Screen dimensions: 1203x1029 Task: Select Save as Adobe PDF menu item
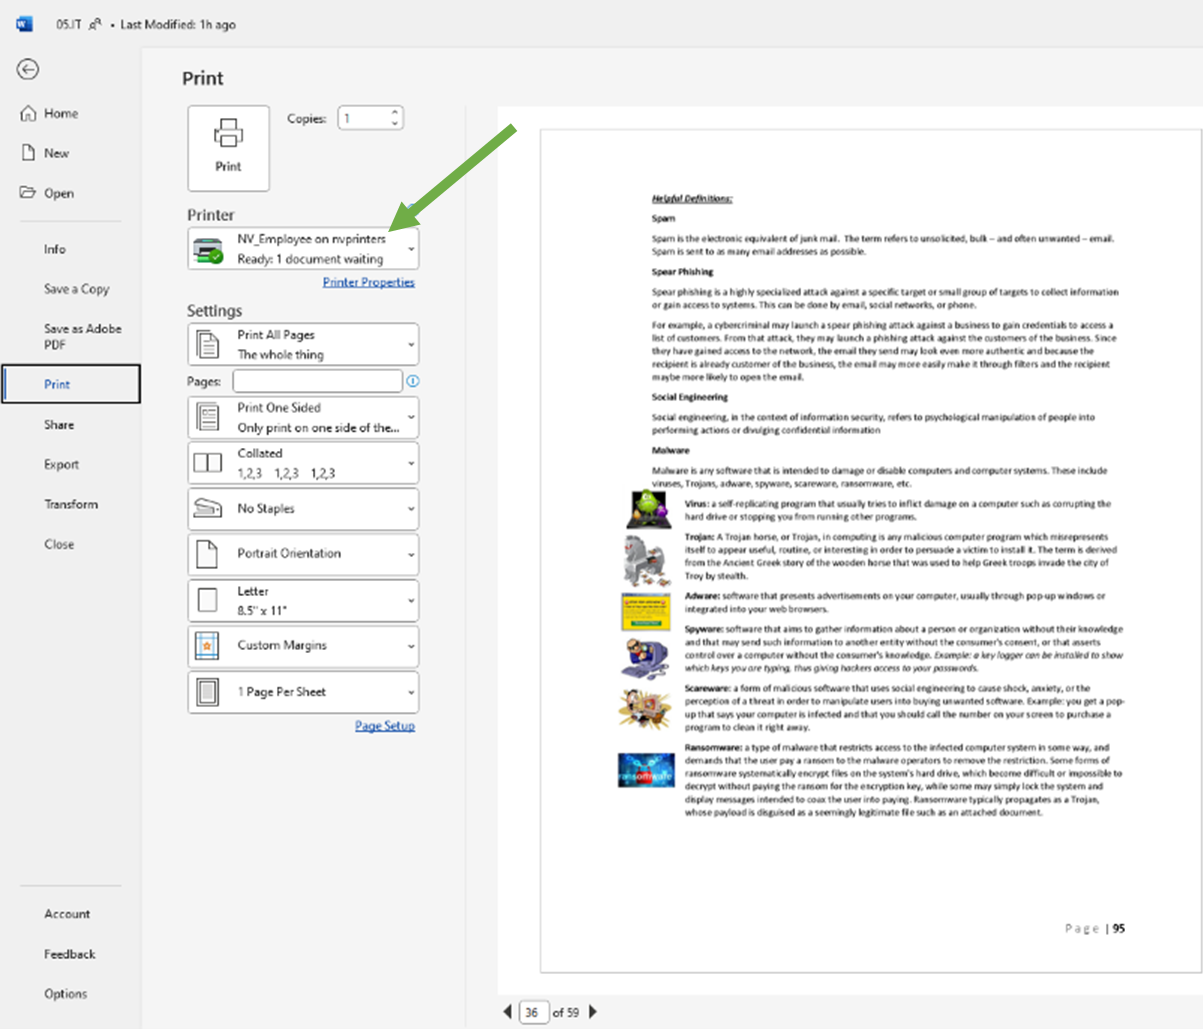coord(82,336)
